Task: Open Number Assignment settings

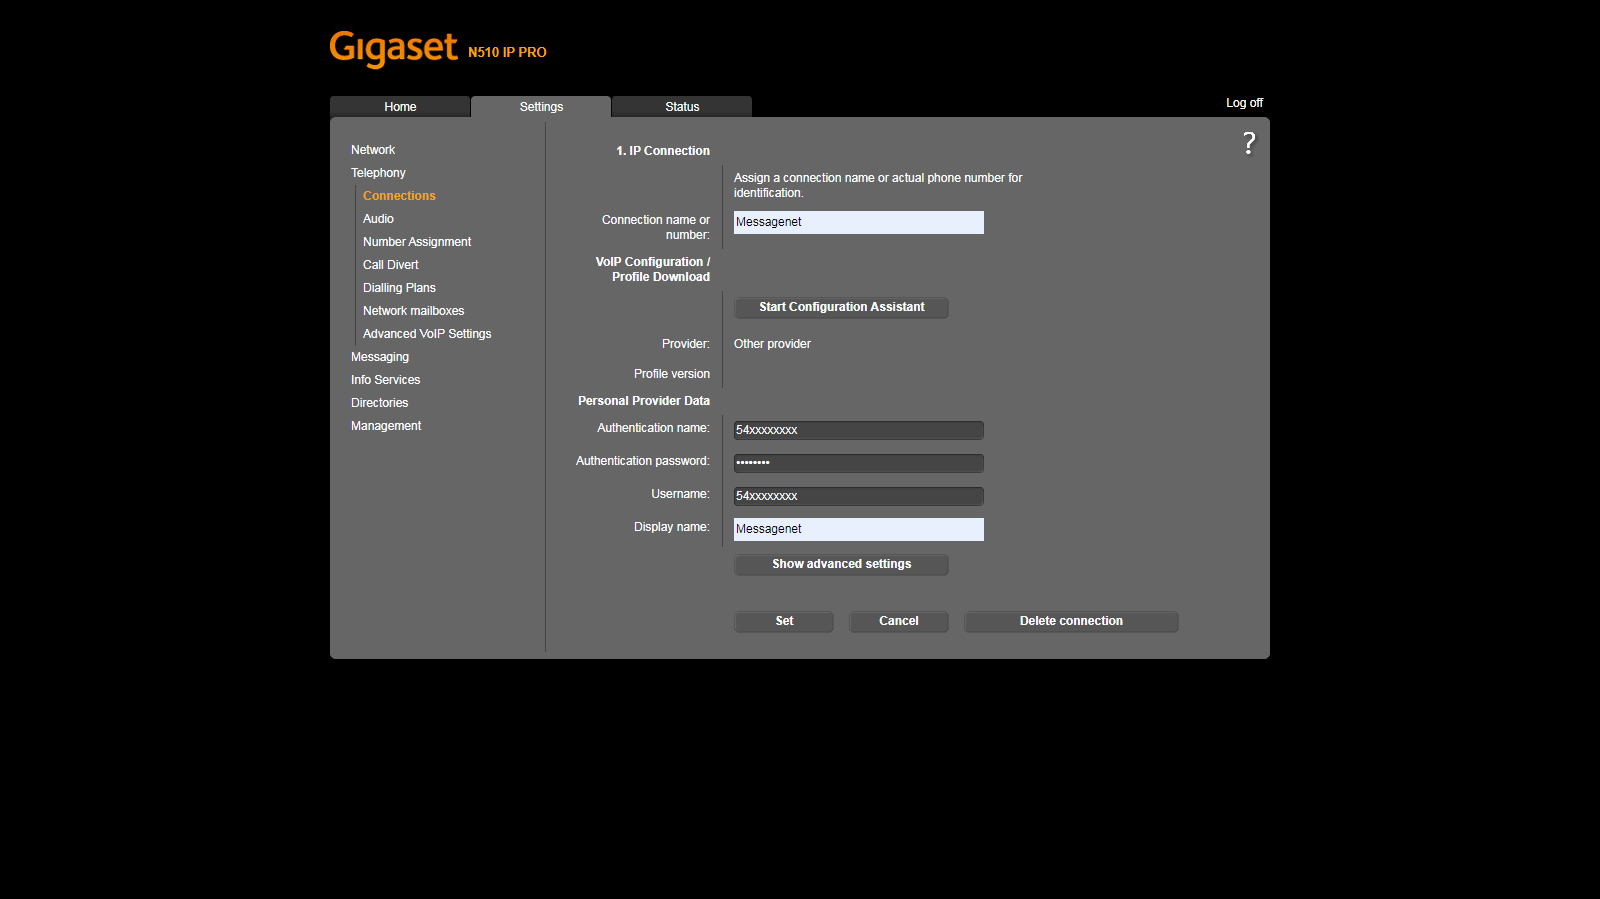Action: [x=417, y=242]
